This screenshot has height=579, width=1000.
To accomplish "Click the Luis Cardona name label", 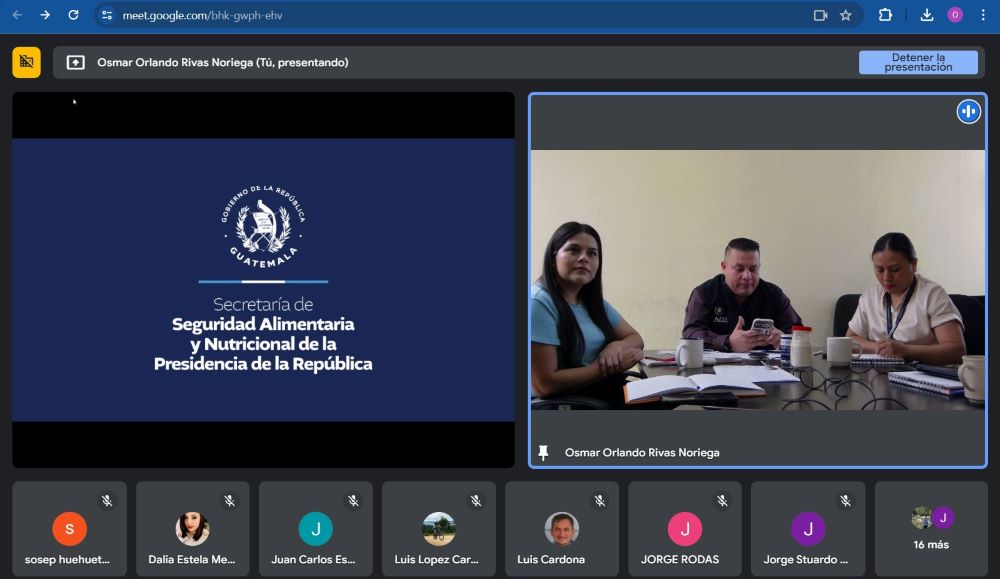I will (551, 559).
